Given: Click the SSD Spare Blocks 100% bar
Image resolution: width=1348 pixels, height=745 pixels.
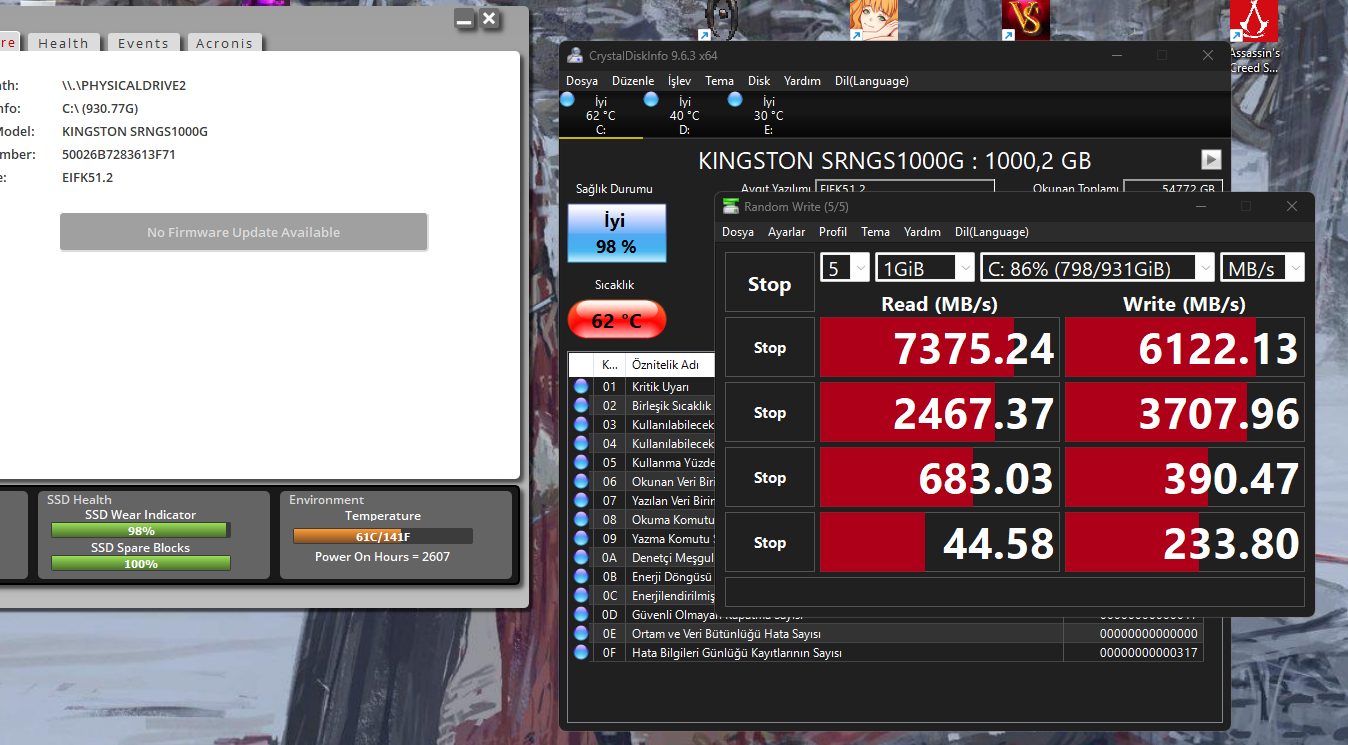Looking at the screenshot, I should coord(140,564).
